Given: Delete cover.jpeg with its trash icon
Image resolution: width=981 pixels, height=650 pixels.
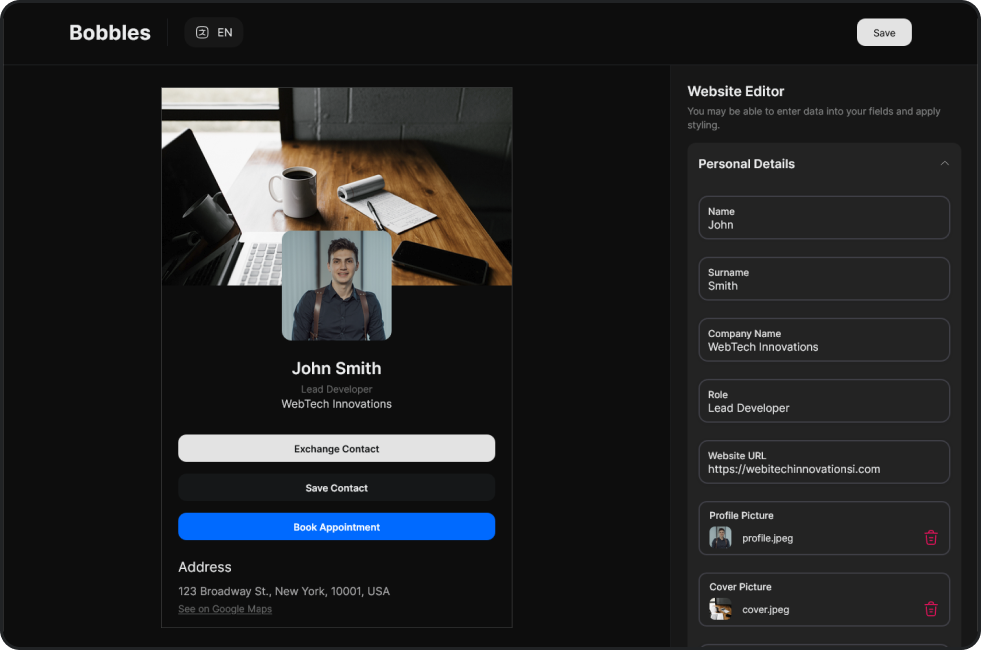Looking at the screenshot, I should tap(930, 609).
